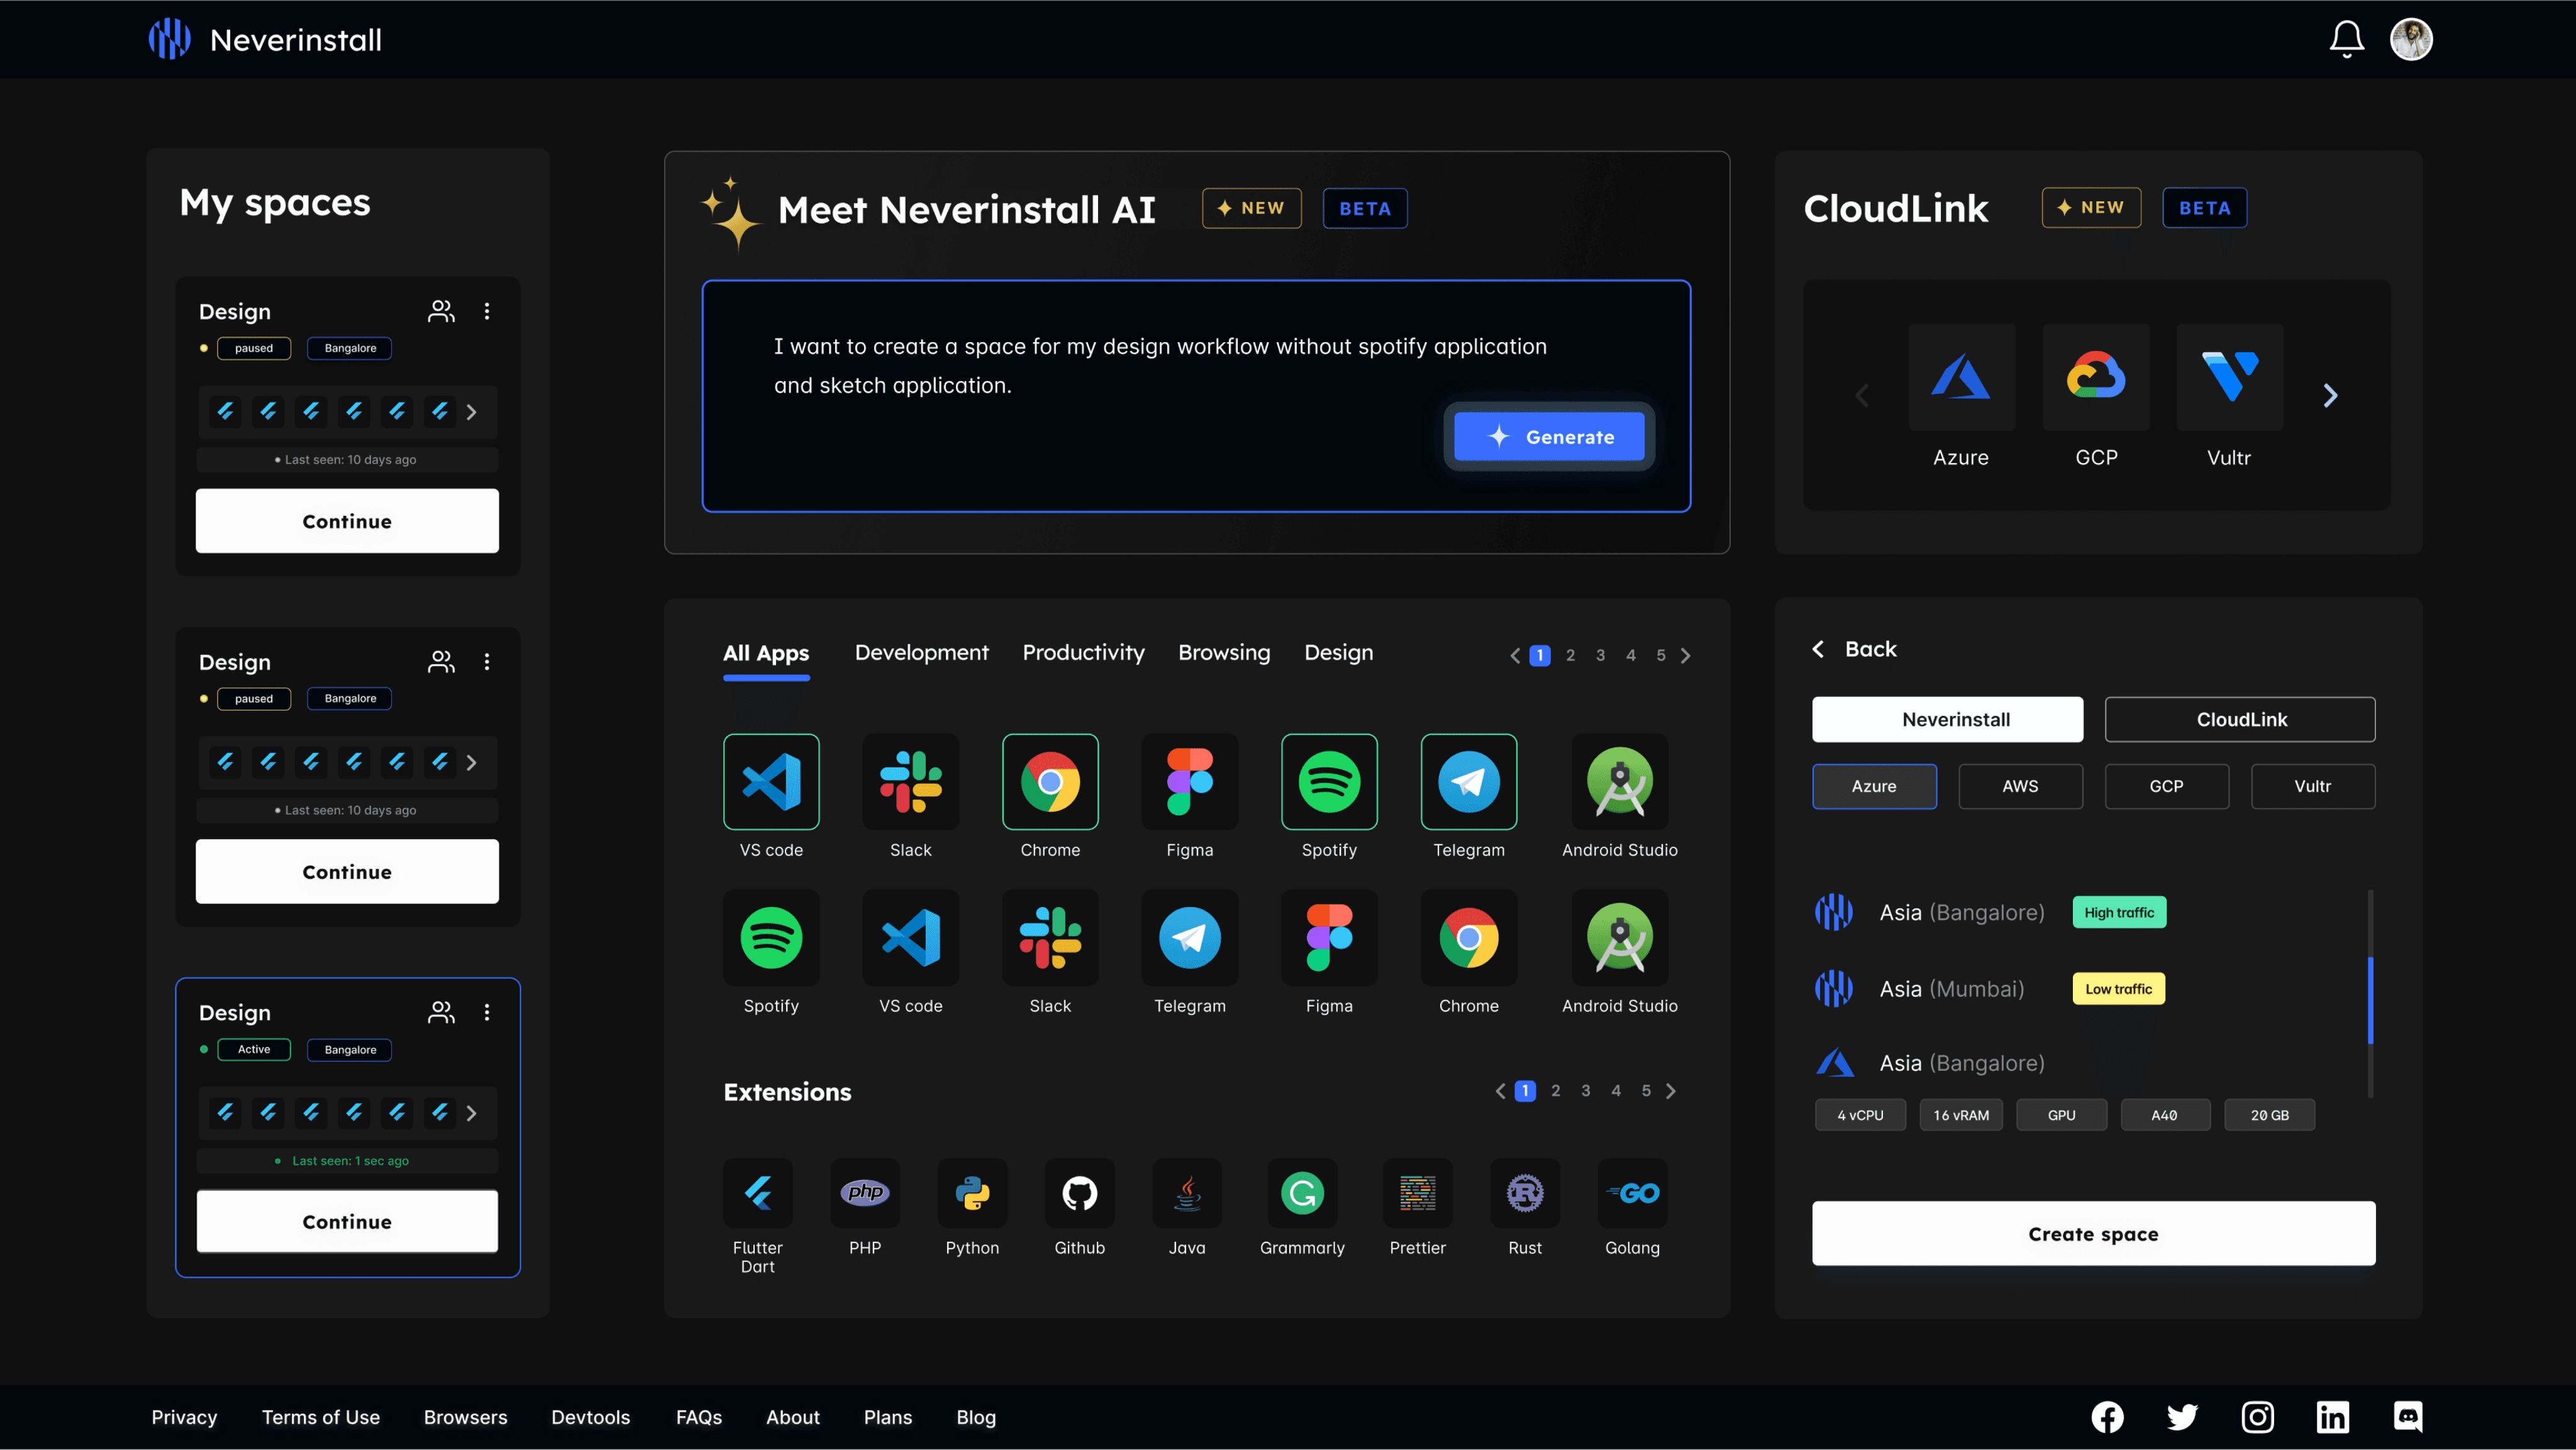Open sharing on the Active Design space

tap(441, 1012)
